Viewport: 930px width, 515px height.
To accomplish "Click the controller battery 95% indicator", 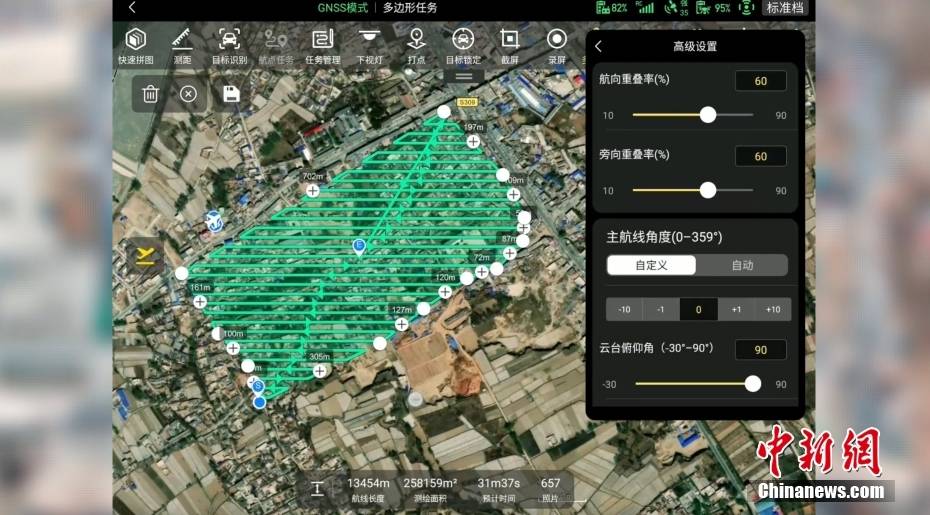I will (x=714, y=8).
